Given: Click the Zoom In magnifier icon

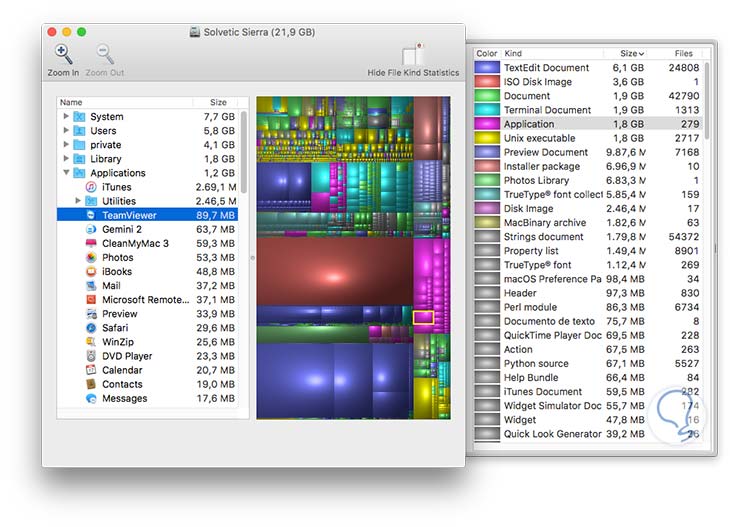Looking at the screenshot, I should 62,55.
